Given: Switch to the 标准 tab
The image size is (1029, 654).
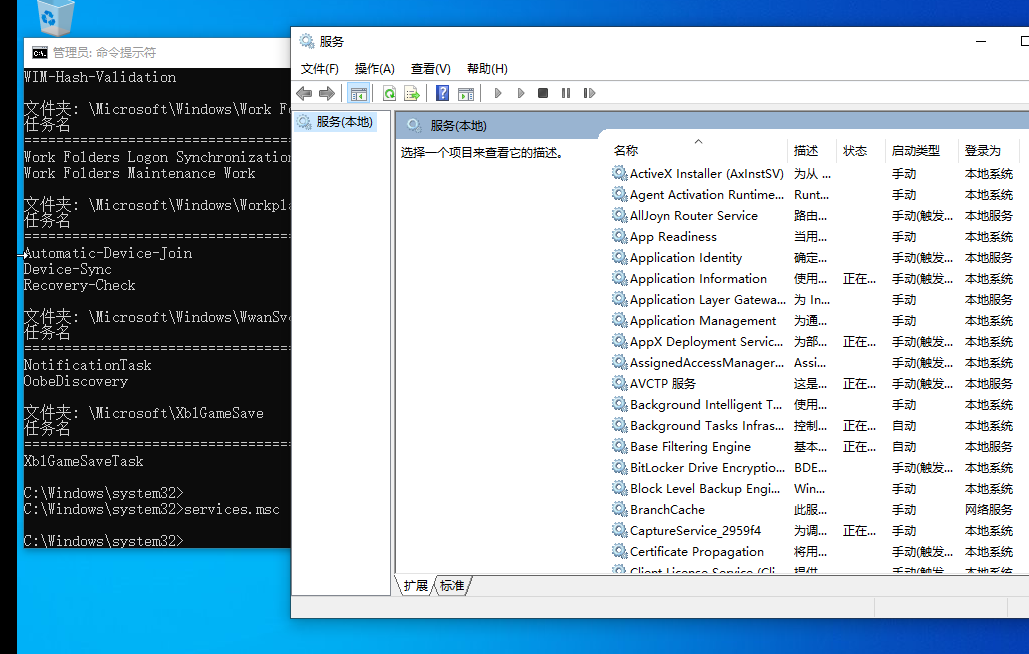Looking at the screenshot, I should coord(452,585).
